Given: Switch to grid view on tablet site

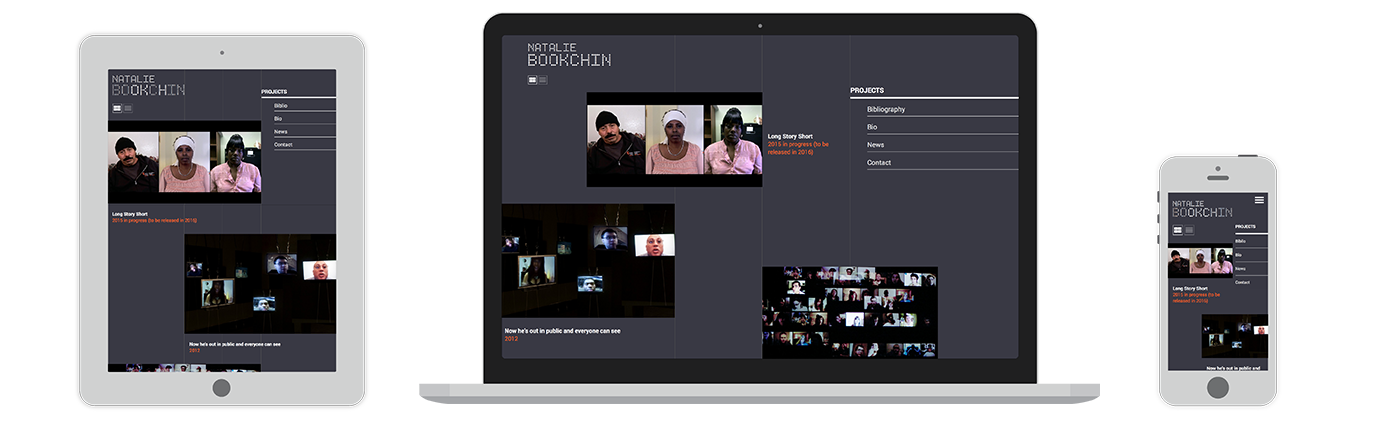Looking at the screenshot, I should [x=117, y=107].
